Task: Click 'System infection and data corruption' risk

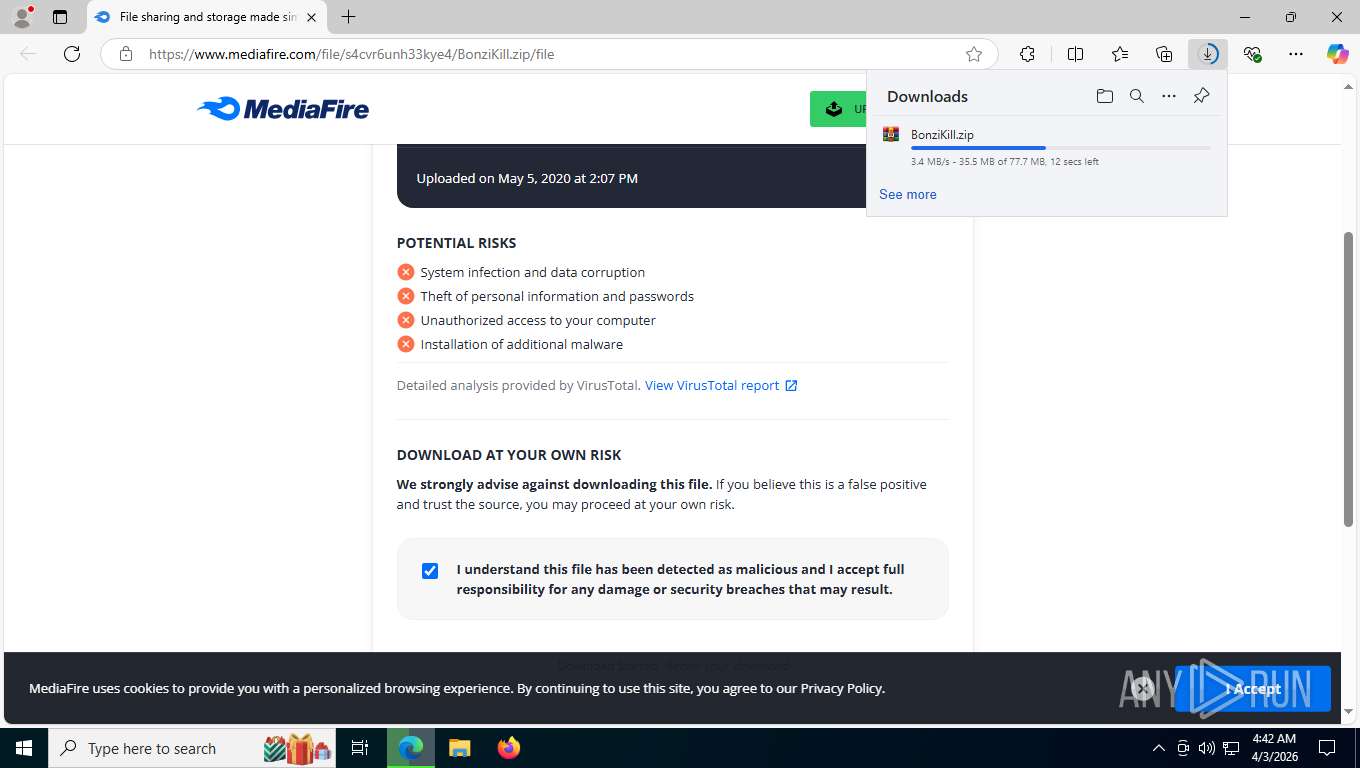Action: [532, 272]
